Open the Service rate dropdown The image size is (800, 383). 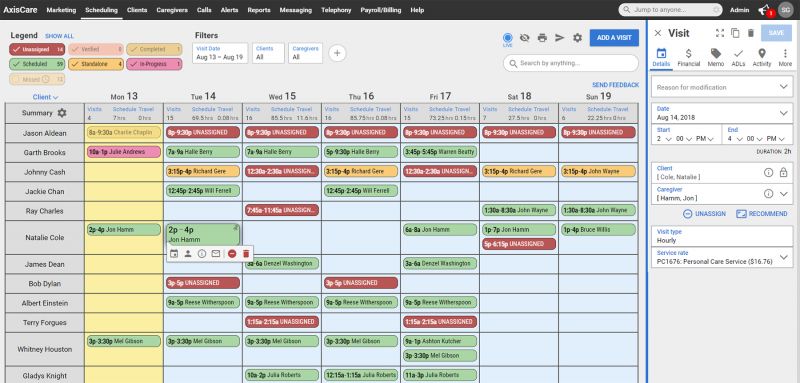click(722, 257)
